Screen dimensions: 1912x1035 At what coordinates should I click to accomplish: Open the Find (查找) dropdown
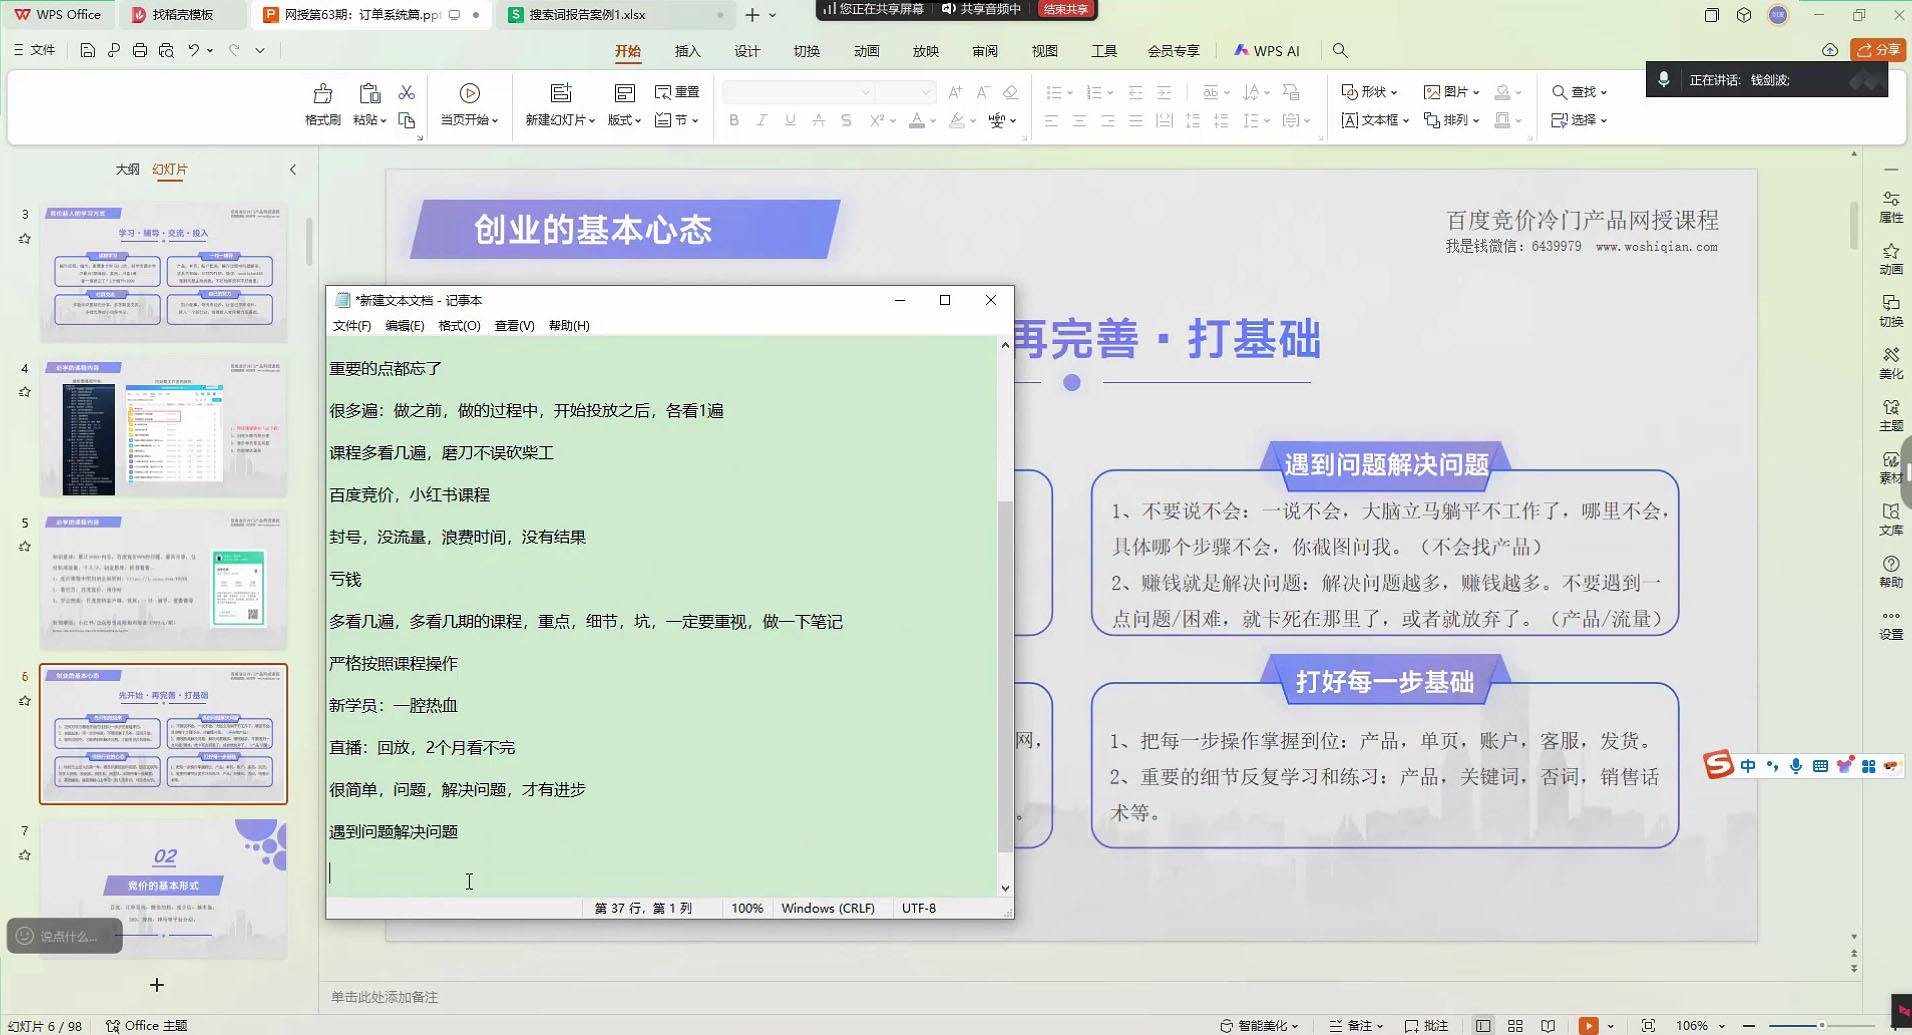1580,92
